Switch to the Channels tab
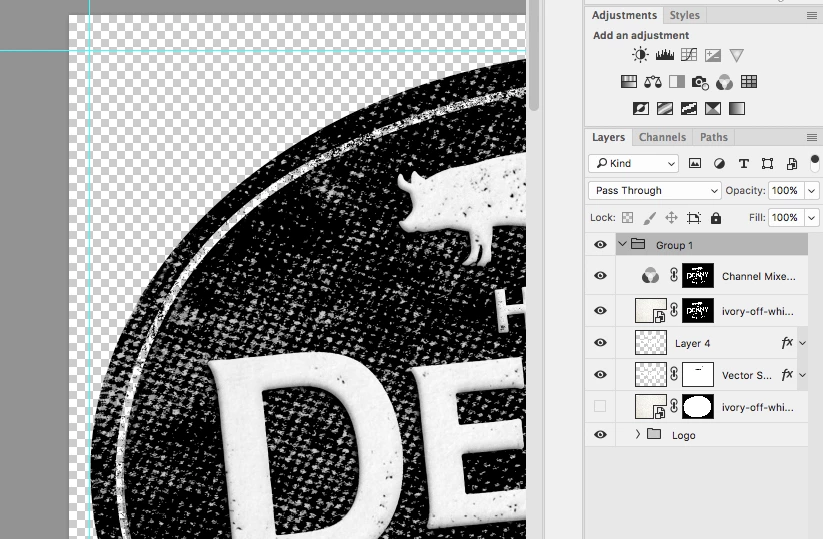823x539 pixels. (x=662, y=137)
